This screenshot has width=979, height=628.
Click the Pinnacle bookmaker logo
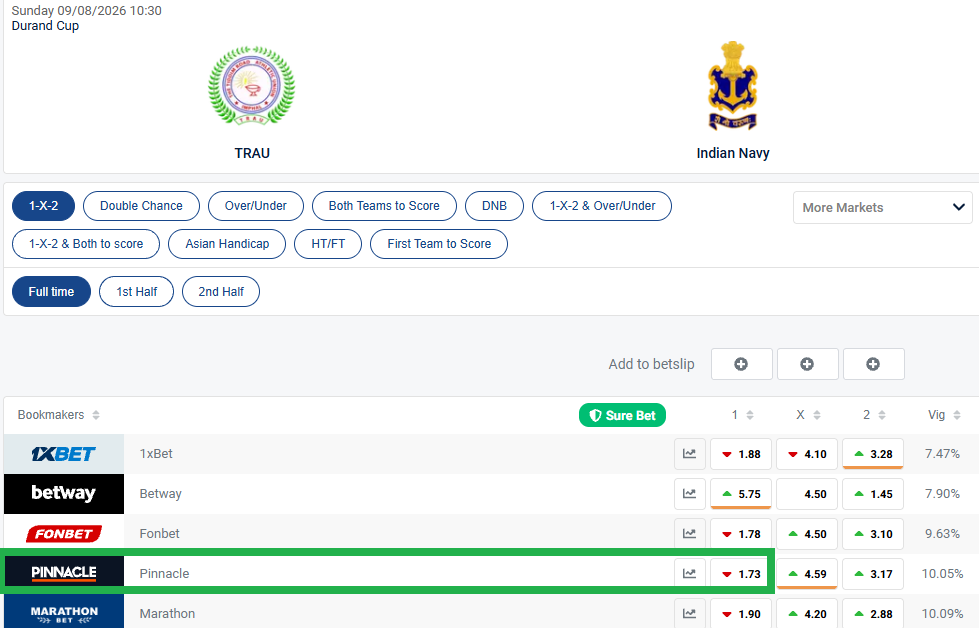pos(64,572)
